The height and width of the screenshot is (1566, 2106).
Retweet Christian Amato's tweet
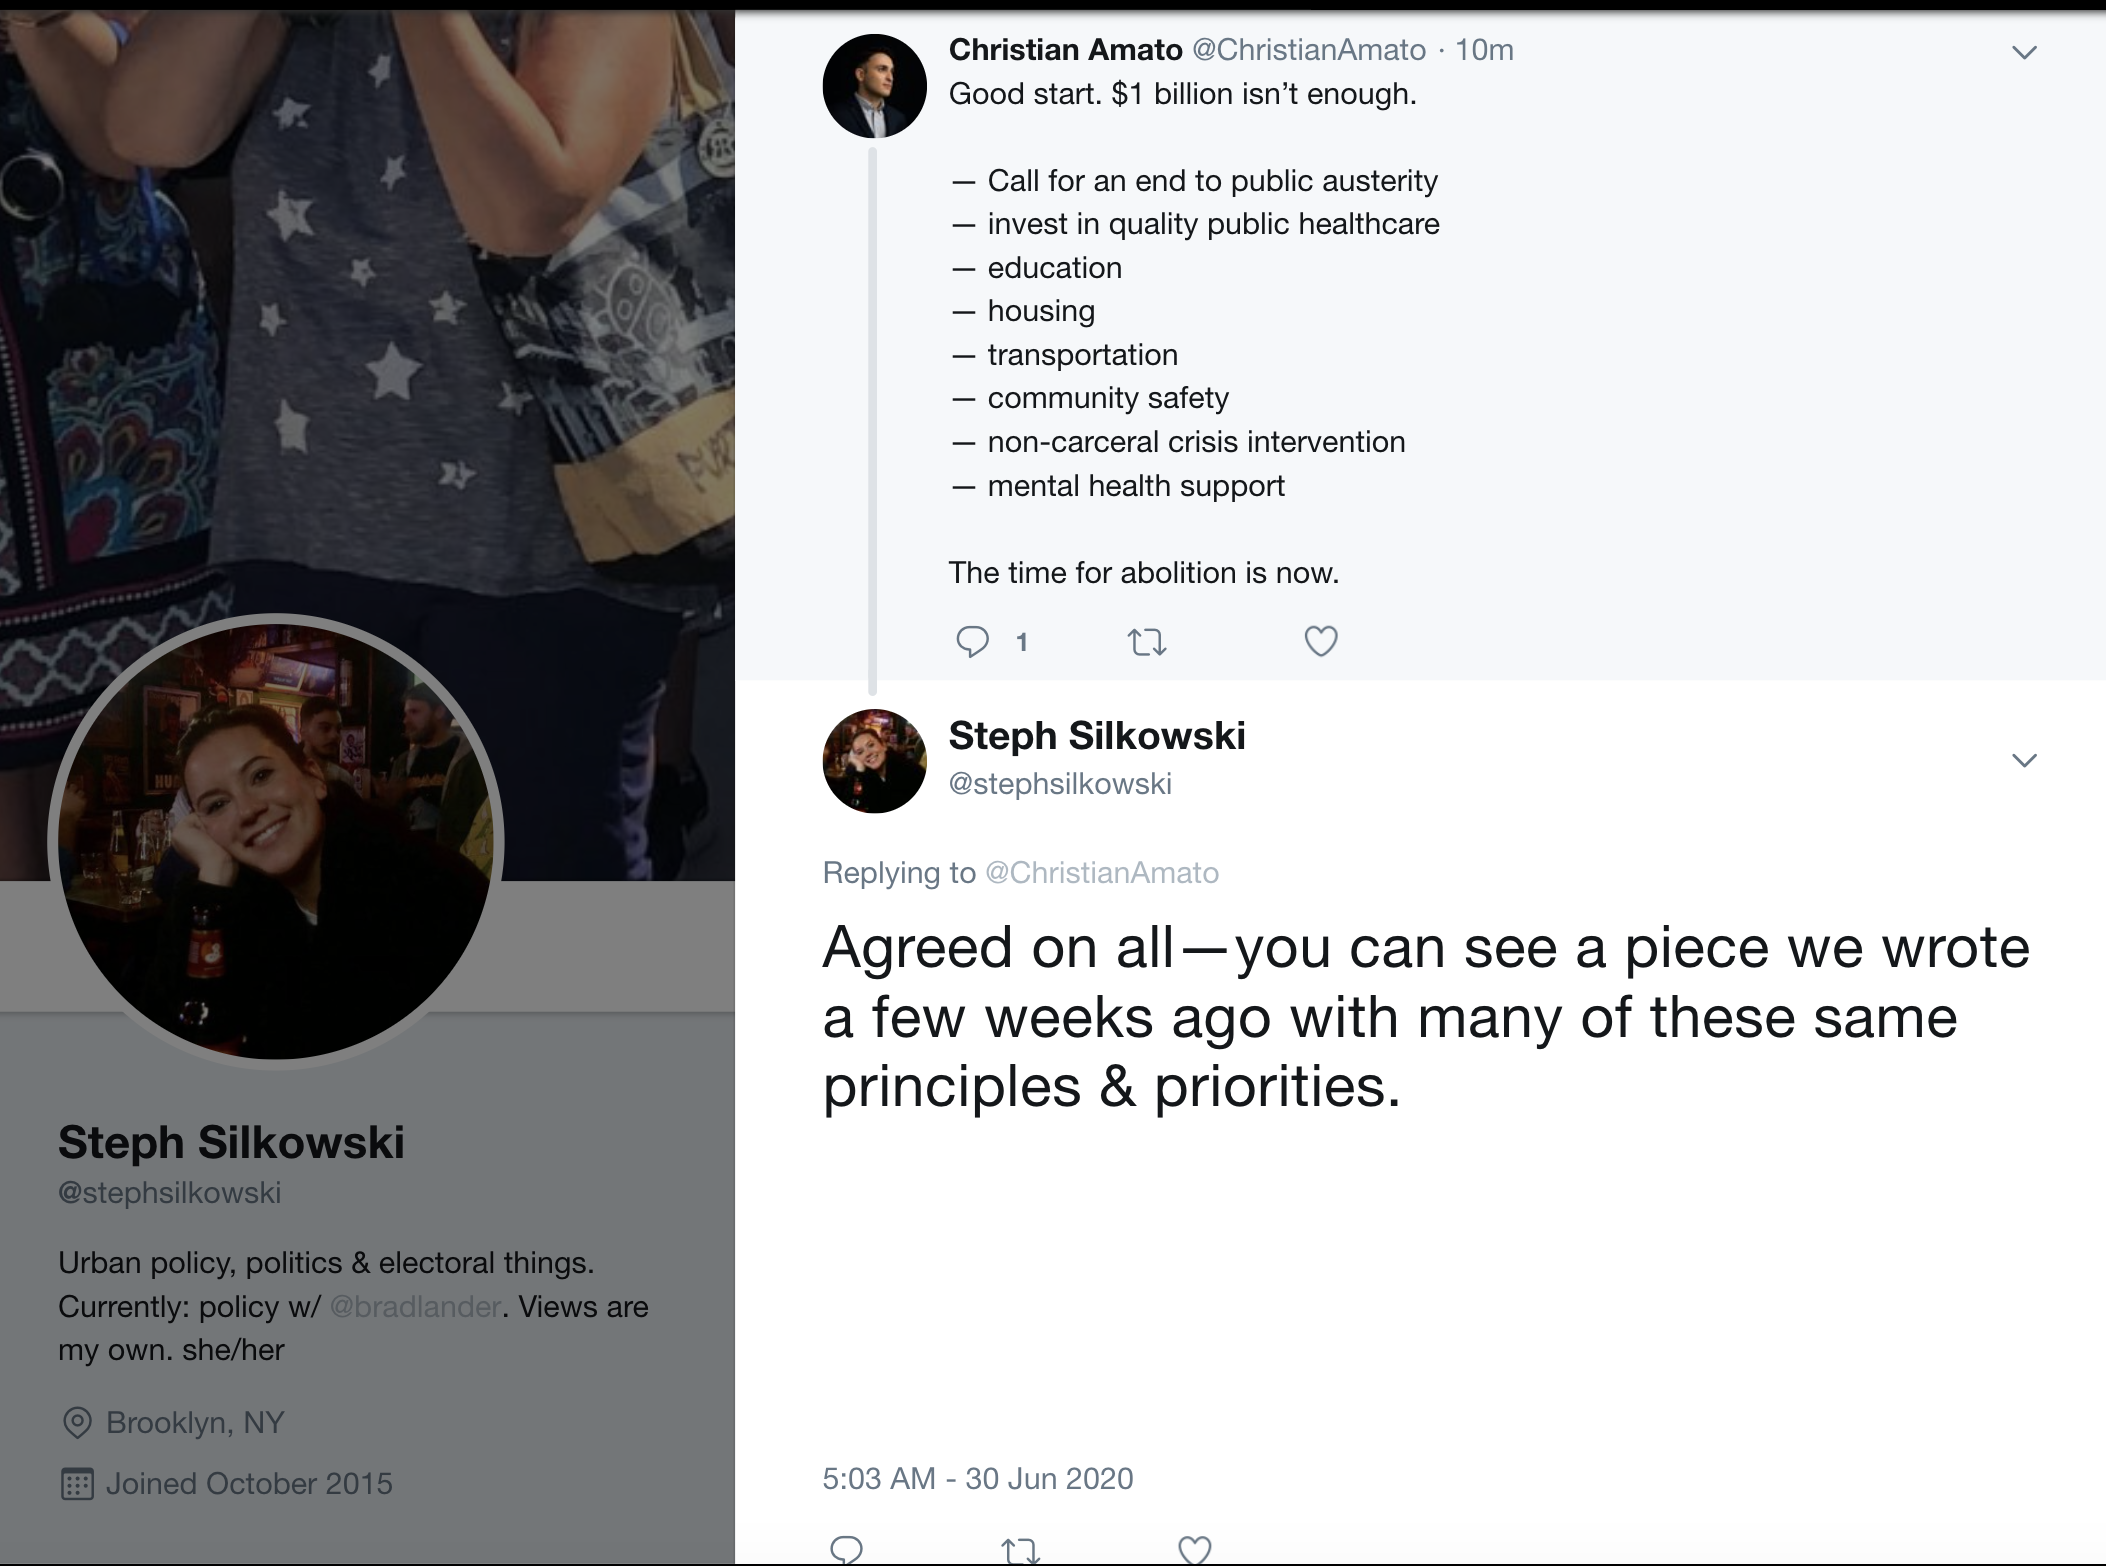tap(1147, 641)
